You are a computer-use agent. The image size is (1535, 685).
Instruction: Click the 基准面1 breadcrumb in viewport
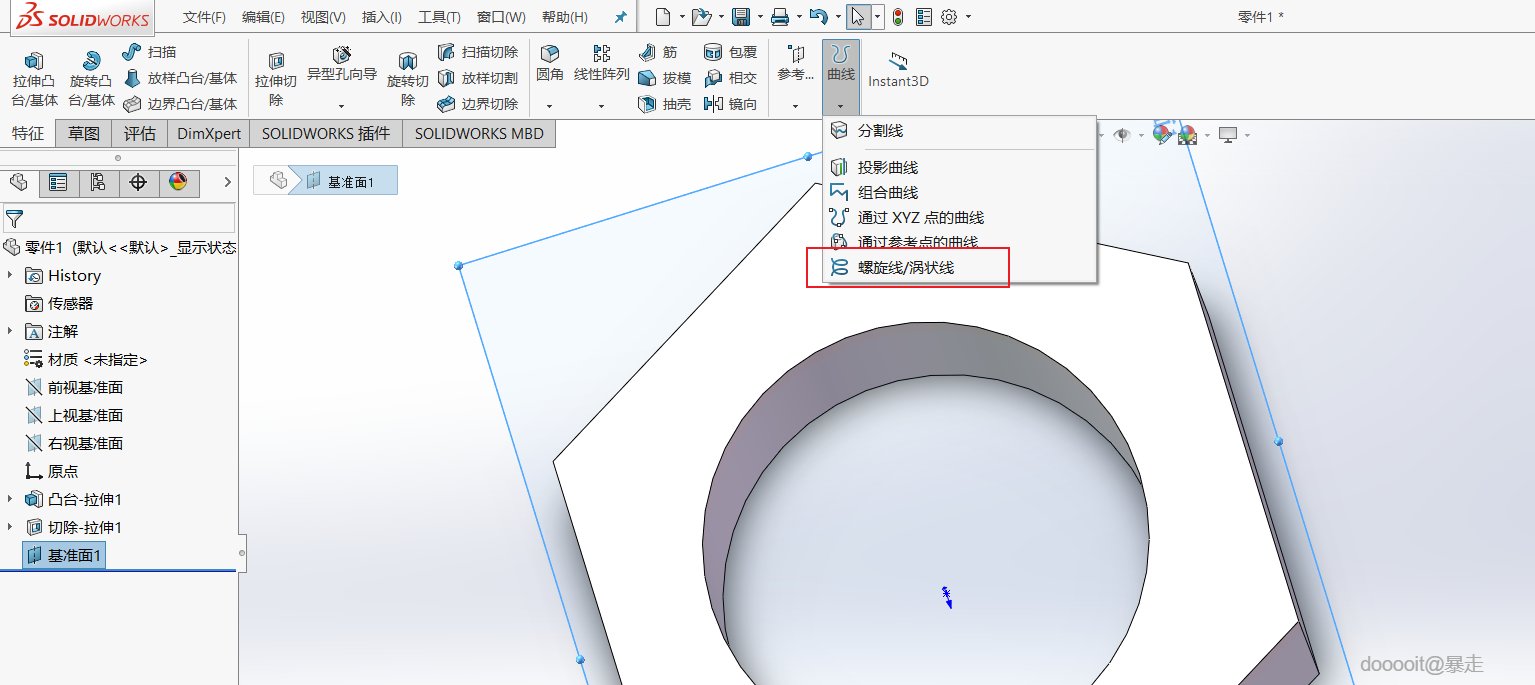pyautogui.click(x=342, y=180)
